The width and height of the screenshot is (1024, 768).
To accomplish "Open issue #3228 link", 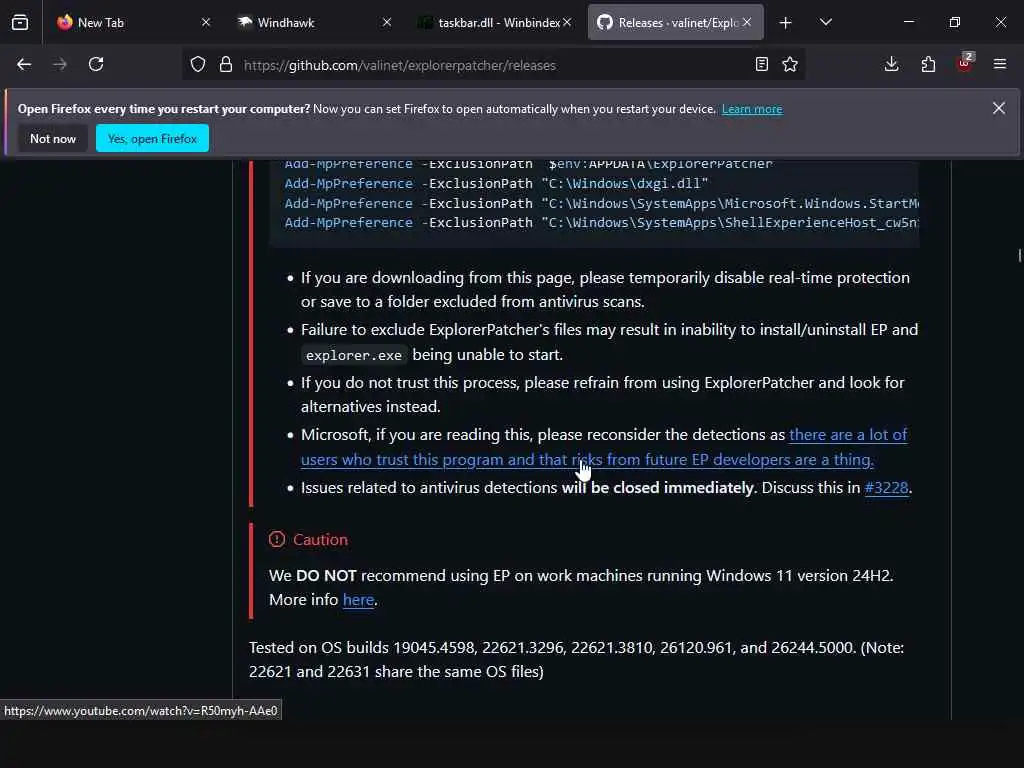I will 886,488.
